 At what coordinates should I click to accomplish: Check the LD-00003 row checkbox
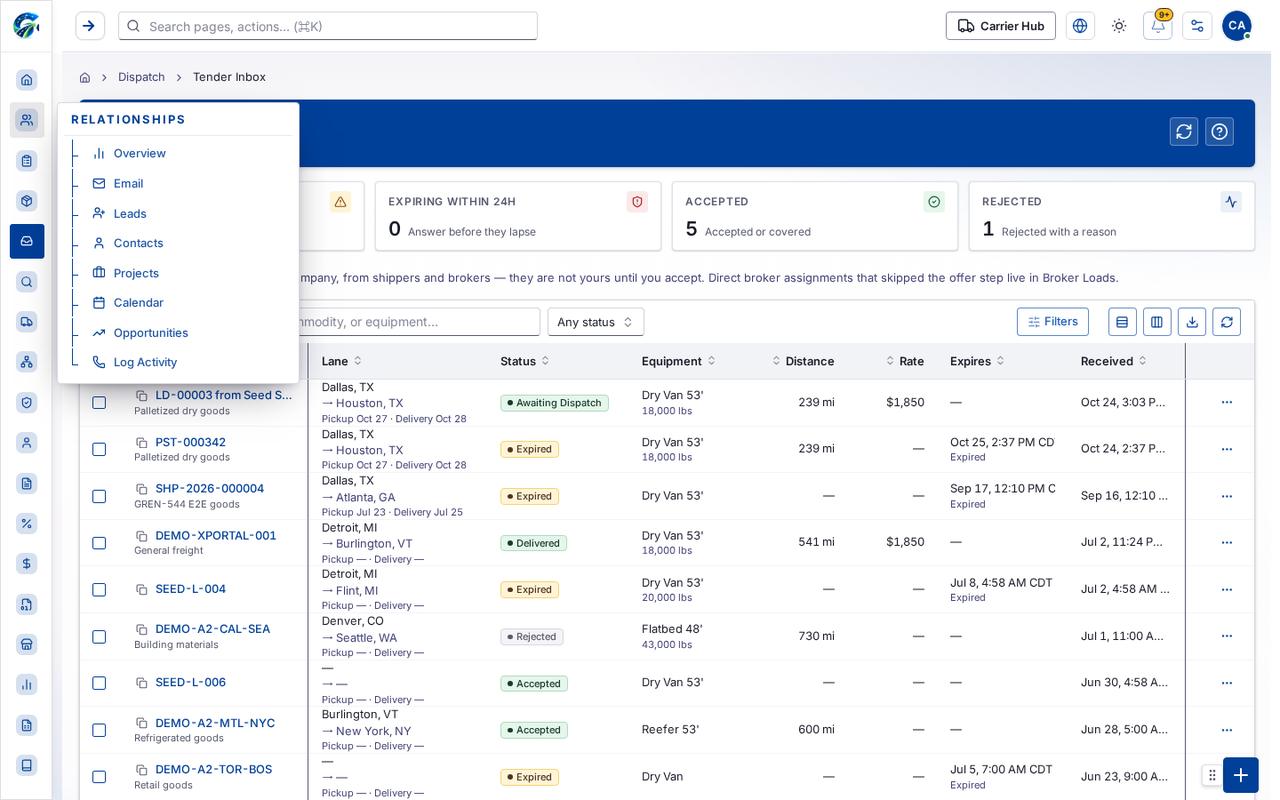99,402
